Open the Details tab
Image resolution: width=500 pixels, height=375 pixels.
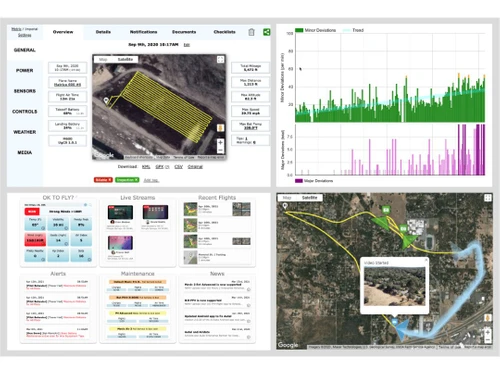(103, 32)
